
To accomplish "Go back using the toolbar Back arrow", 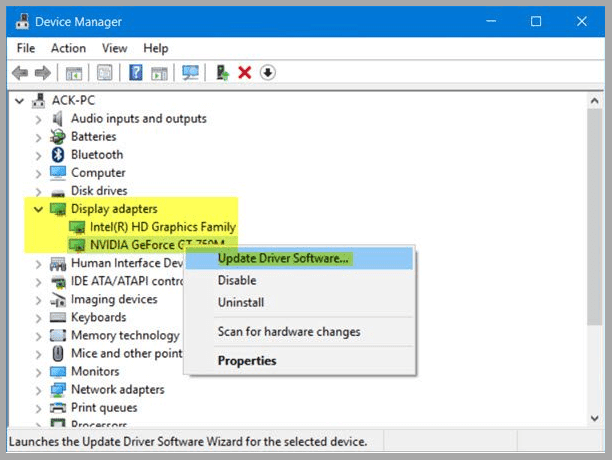I will coord(20,73).
